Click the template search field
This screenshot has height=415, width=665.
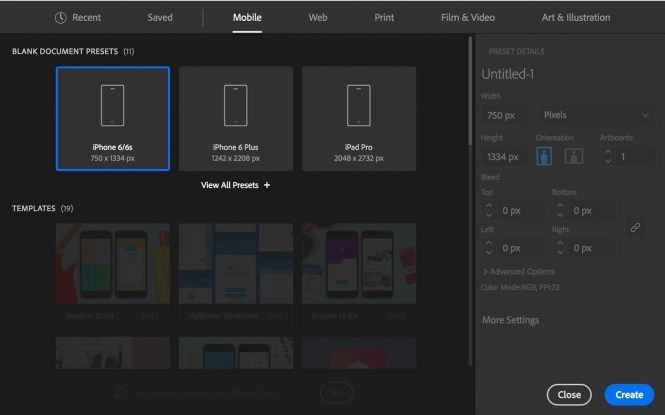point(204,393)
